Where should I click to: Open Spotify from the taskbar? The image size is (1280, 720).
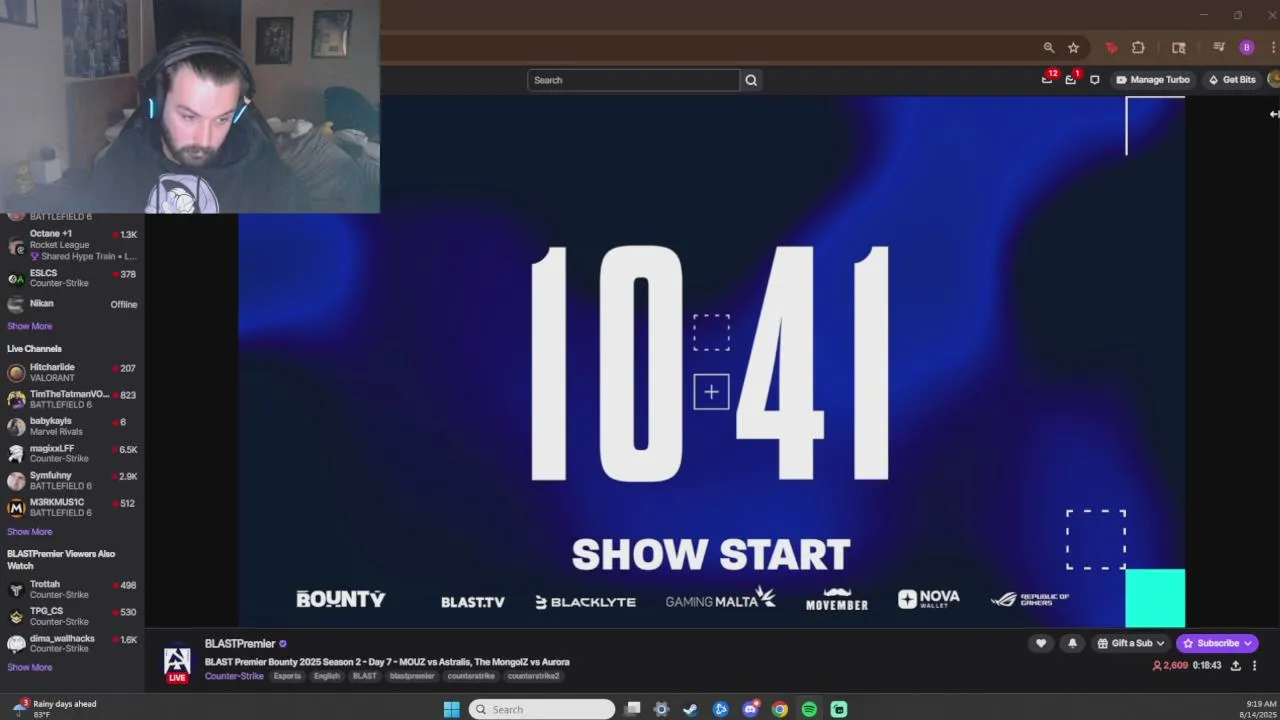(809, 709)
